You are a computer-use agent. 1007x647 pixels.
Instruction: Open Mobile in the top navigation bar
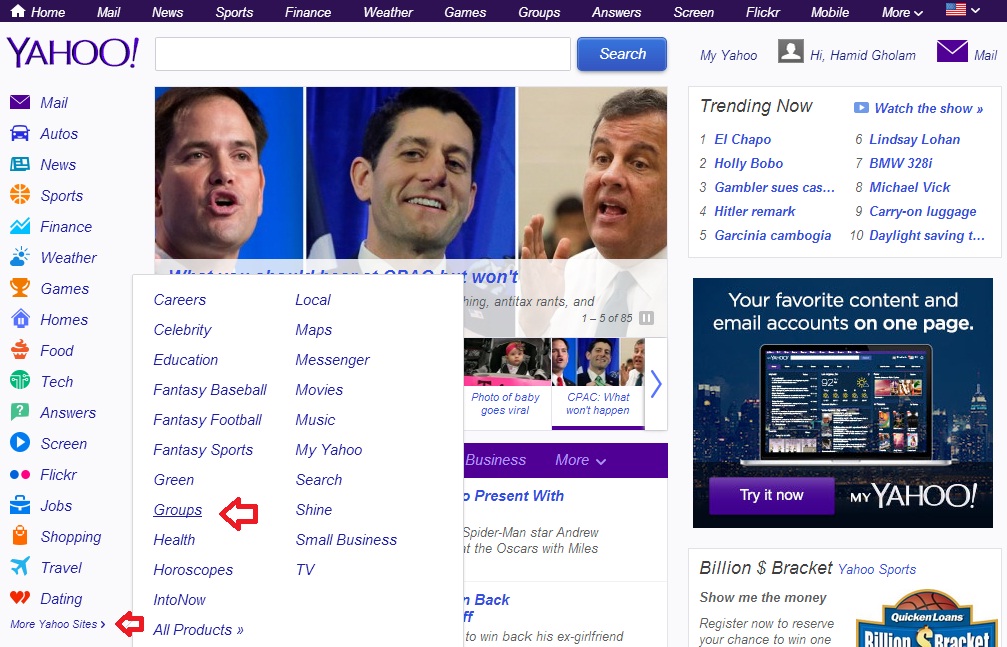[830, 12]
